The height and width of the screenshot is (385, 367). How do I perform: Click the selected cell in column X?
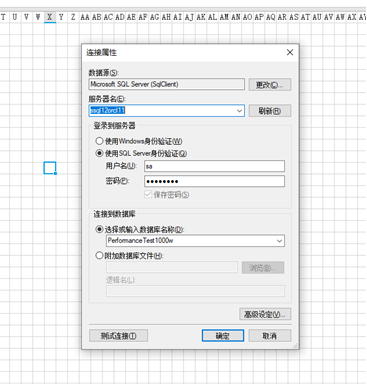[x=50, y=168]
